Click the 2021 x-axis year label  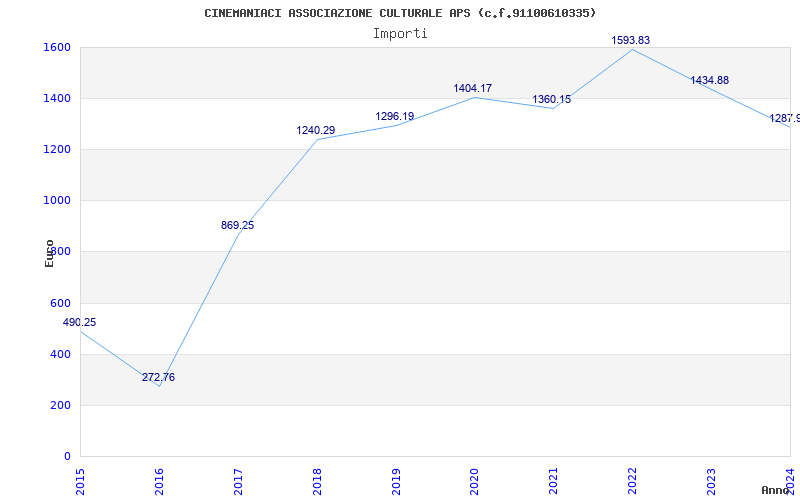coord(554,481)
